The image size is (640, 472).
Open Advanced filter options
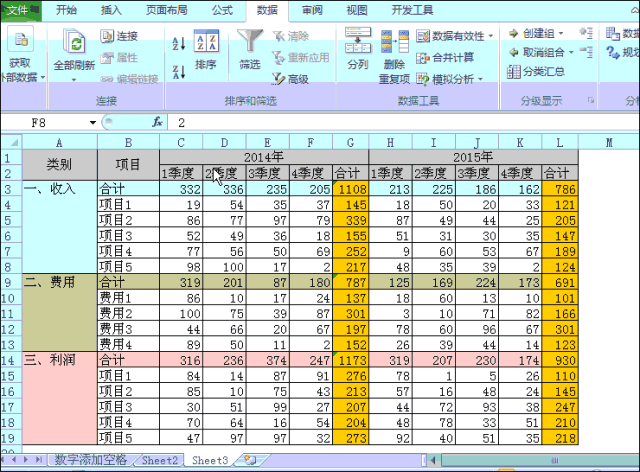[x=290, y=79]
